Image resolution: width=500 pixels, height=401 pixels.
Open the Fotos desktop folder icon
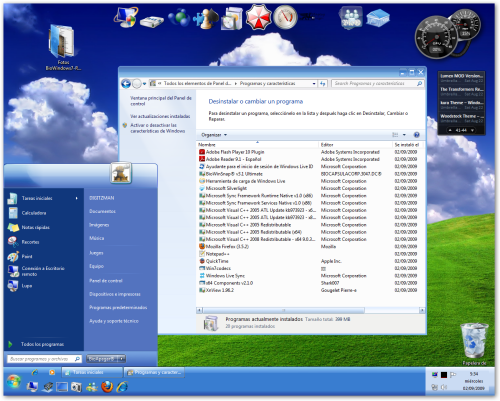tap(63, 48)
